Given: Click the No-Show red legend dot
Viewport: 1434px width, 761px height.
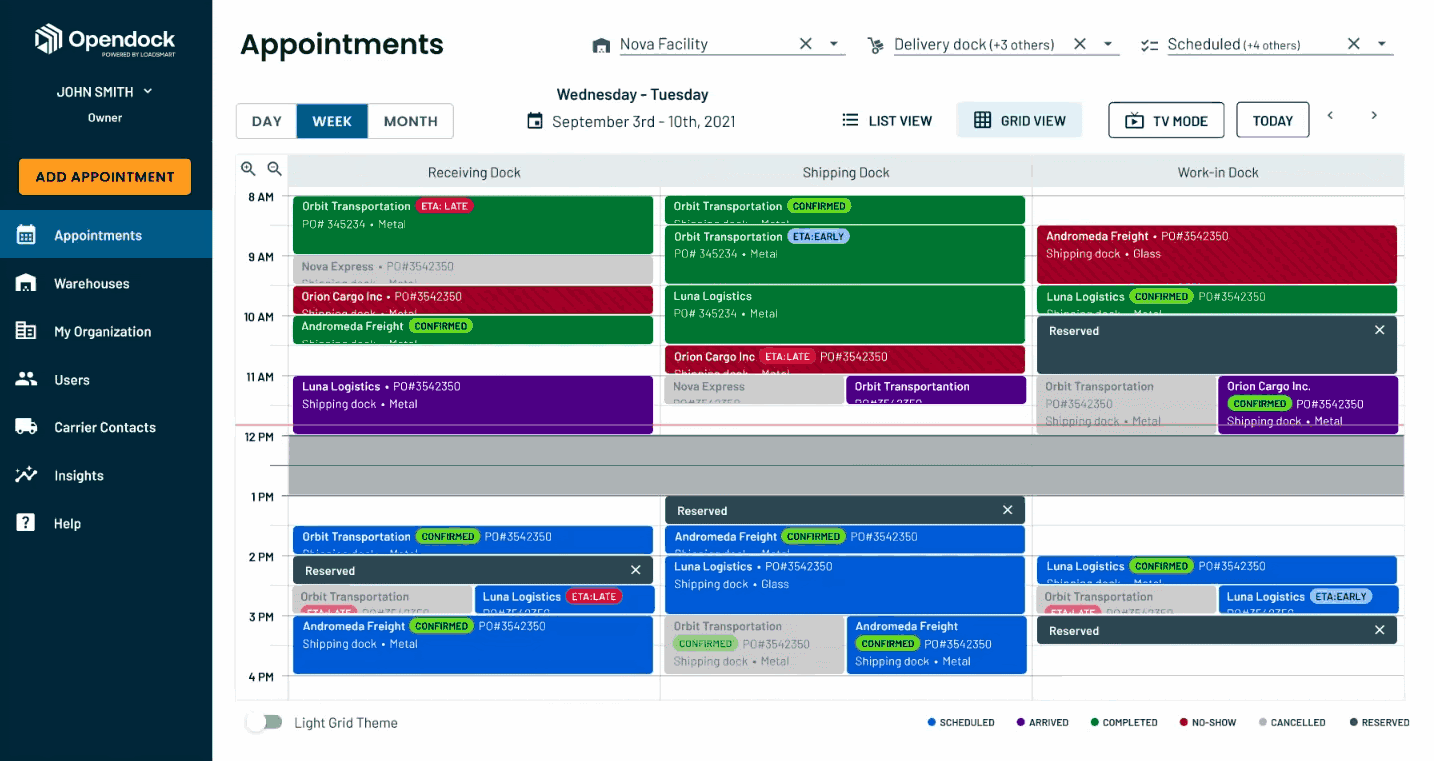Looking at the screenshot, I should tap(1184, 722).
